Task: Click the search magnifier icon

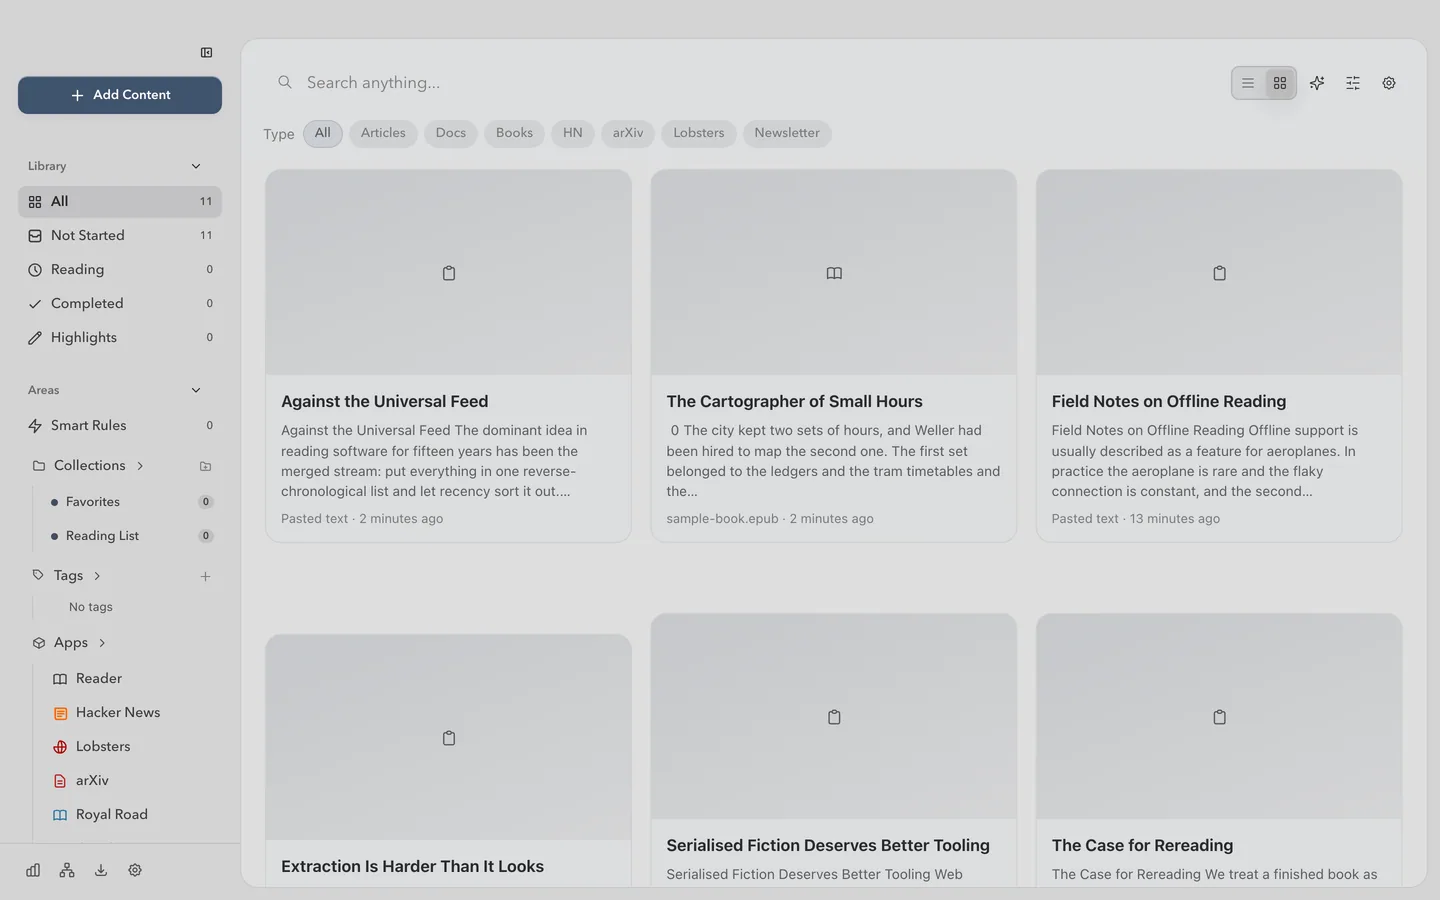Action: coord(285,82)
